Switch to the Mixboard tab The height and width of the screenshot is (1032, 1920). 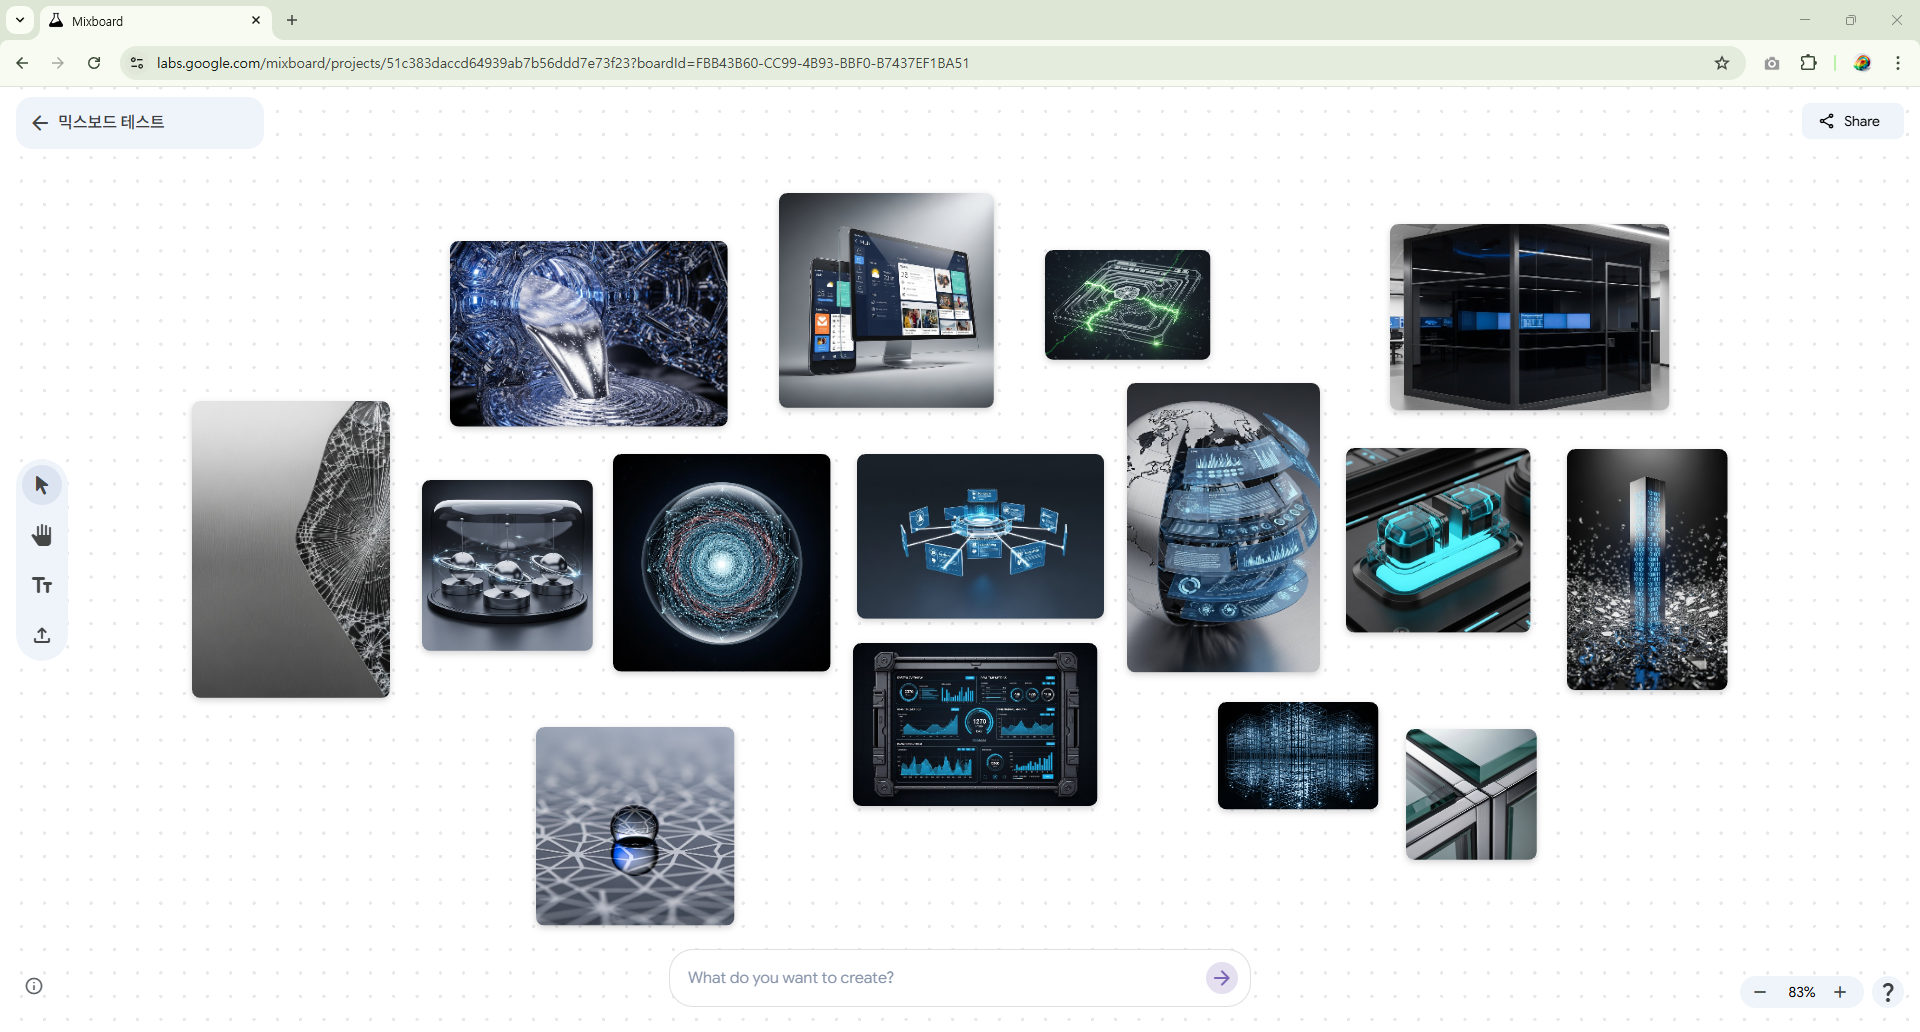[150, 21]
